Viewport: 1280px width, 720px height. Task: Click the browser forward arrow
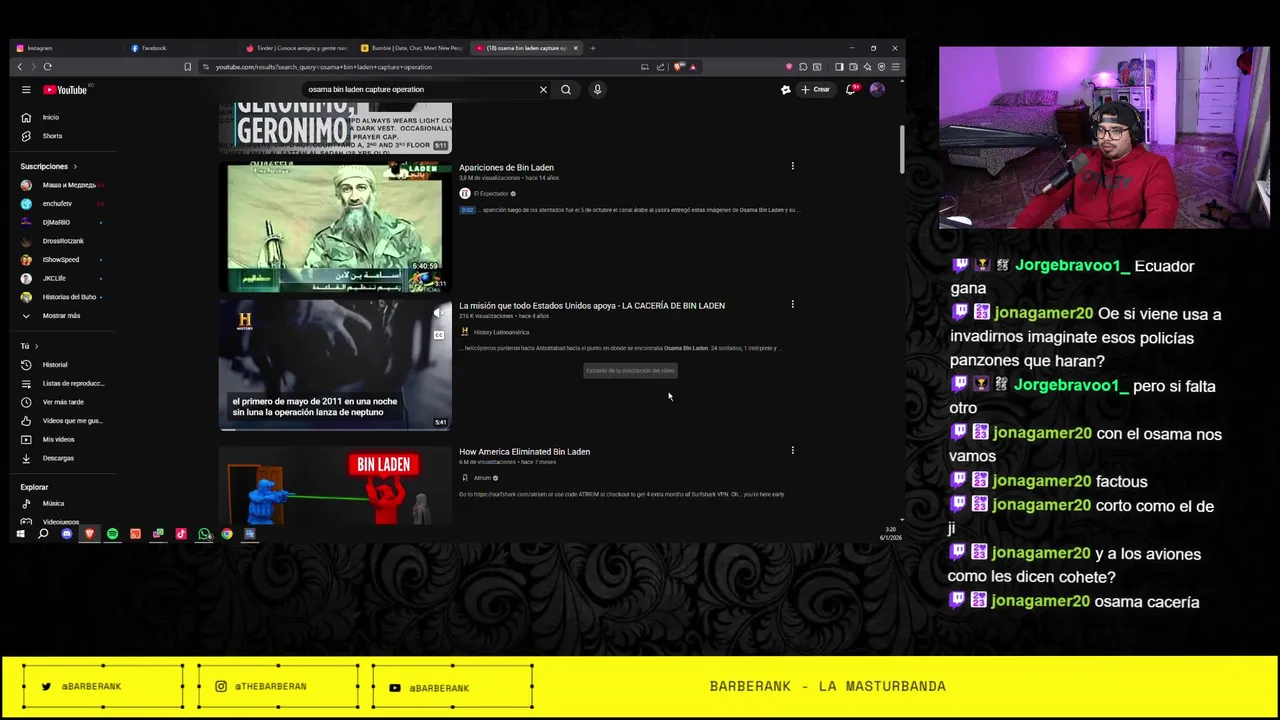click(33, 67)
